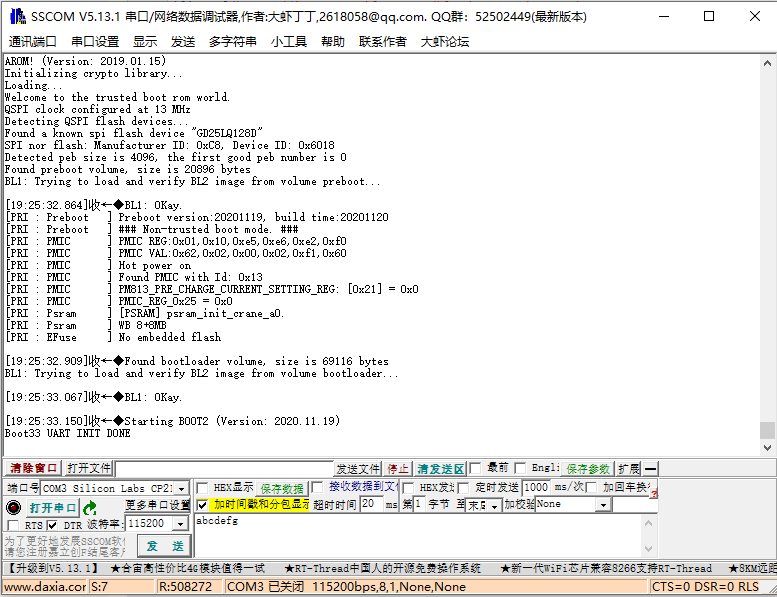Viewport: 777px width, 597px height.
Task: Click the abcdefg send text area
Action: [418, 536]
